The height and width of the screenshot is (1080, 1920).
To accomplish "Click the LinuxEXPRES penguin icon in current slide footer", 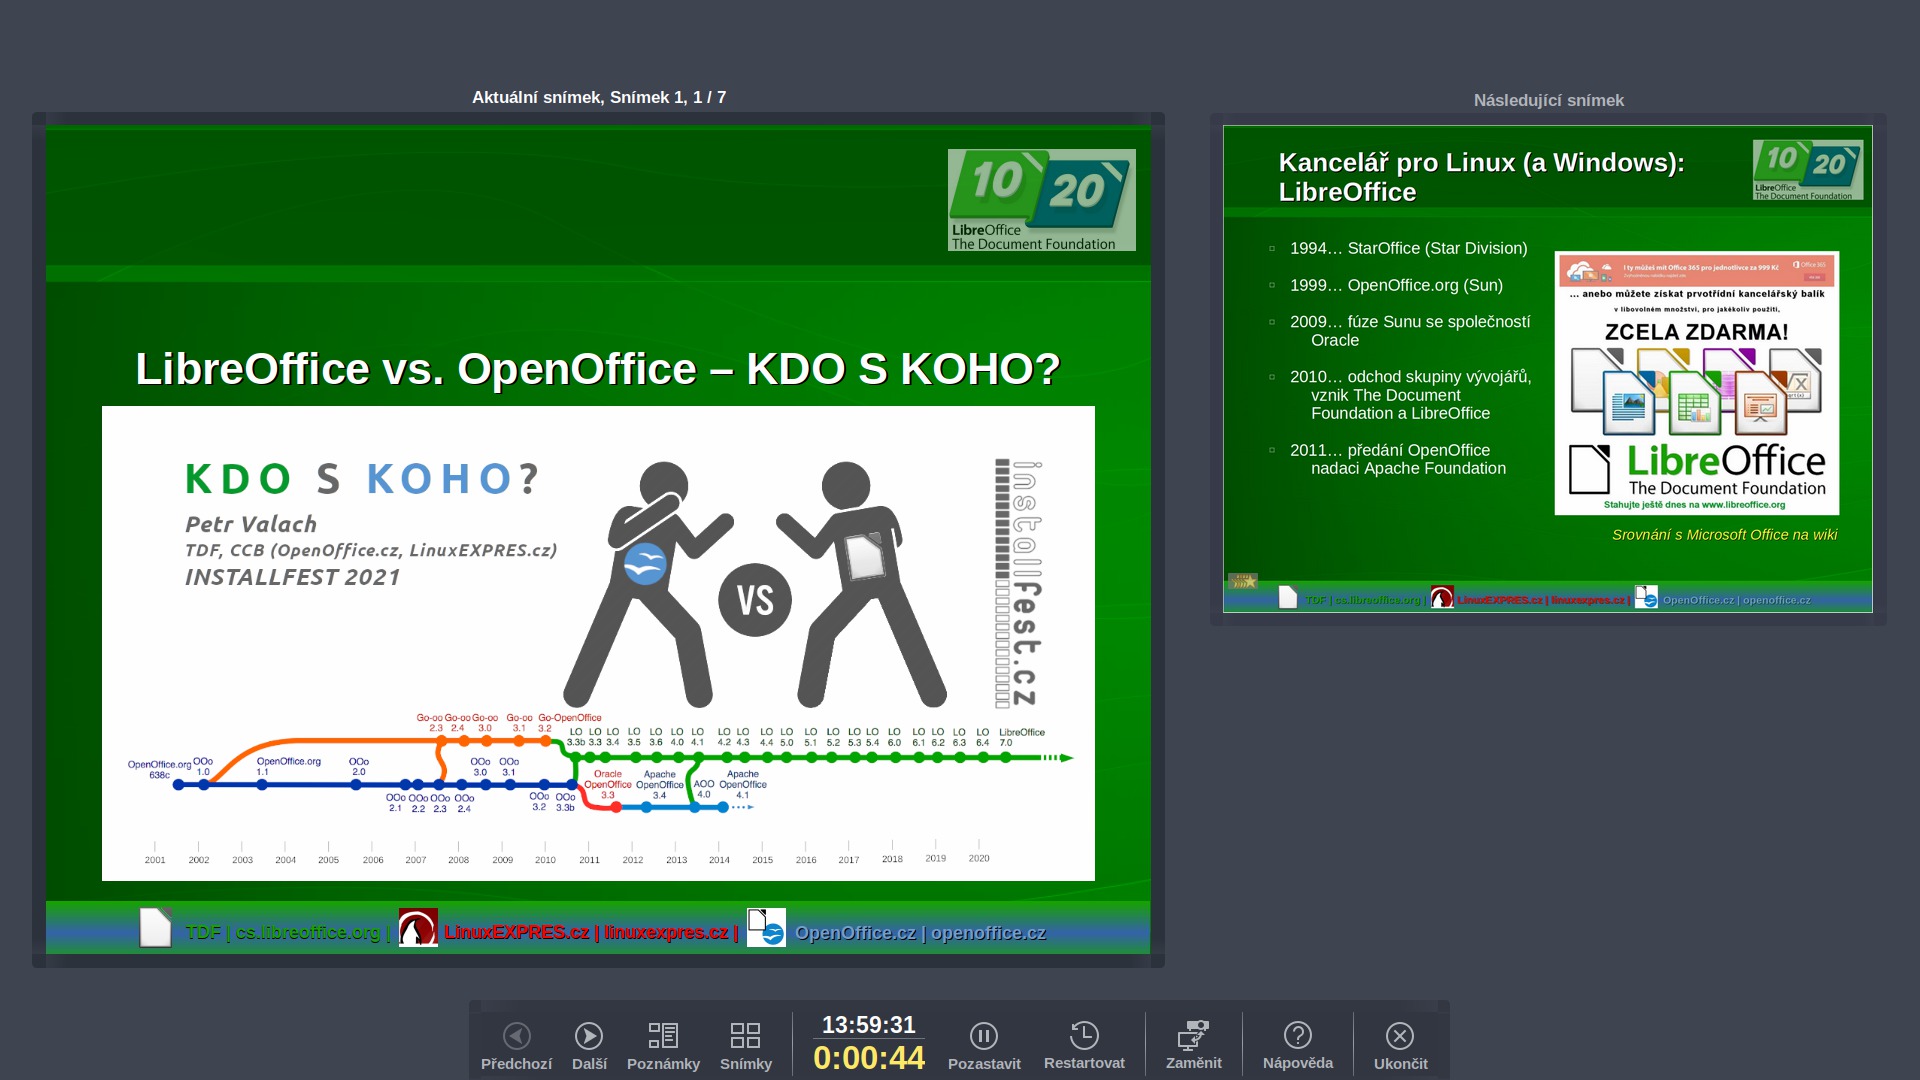I will (418, 928).
